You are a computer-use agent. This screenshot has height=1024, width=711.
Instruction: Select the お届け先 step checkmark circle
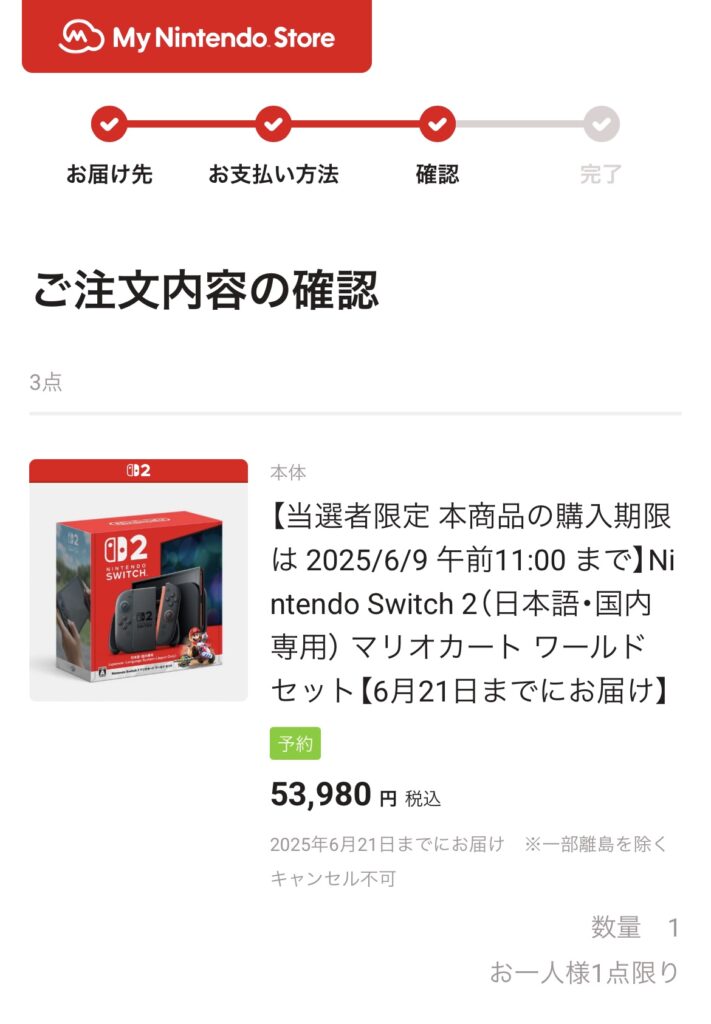point(109,124)
